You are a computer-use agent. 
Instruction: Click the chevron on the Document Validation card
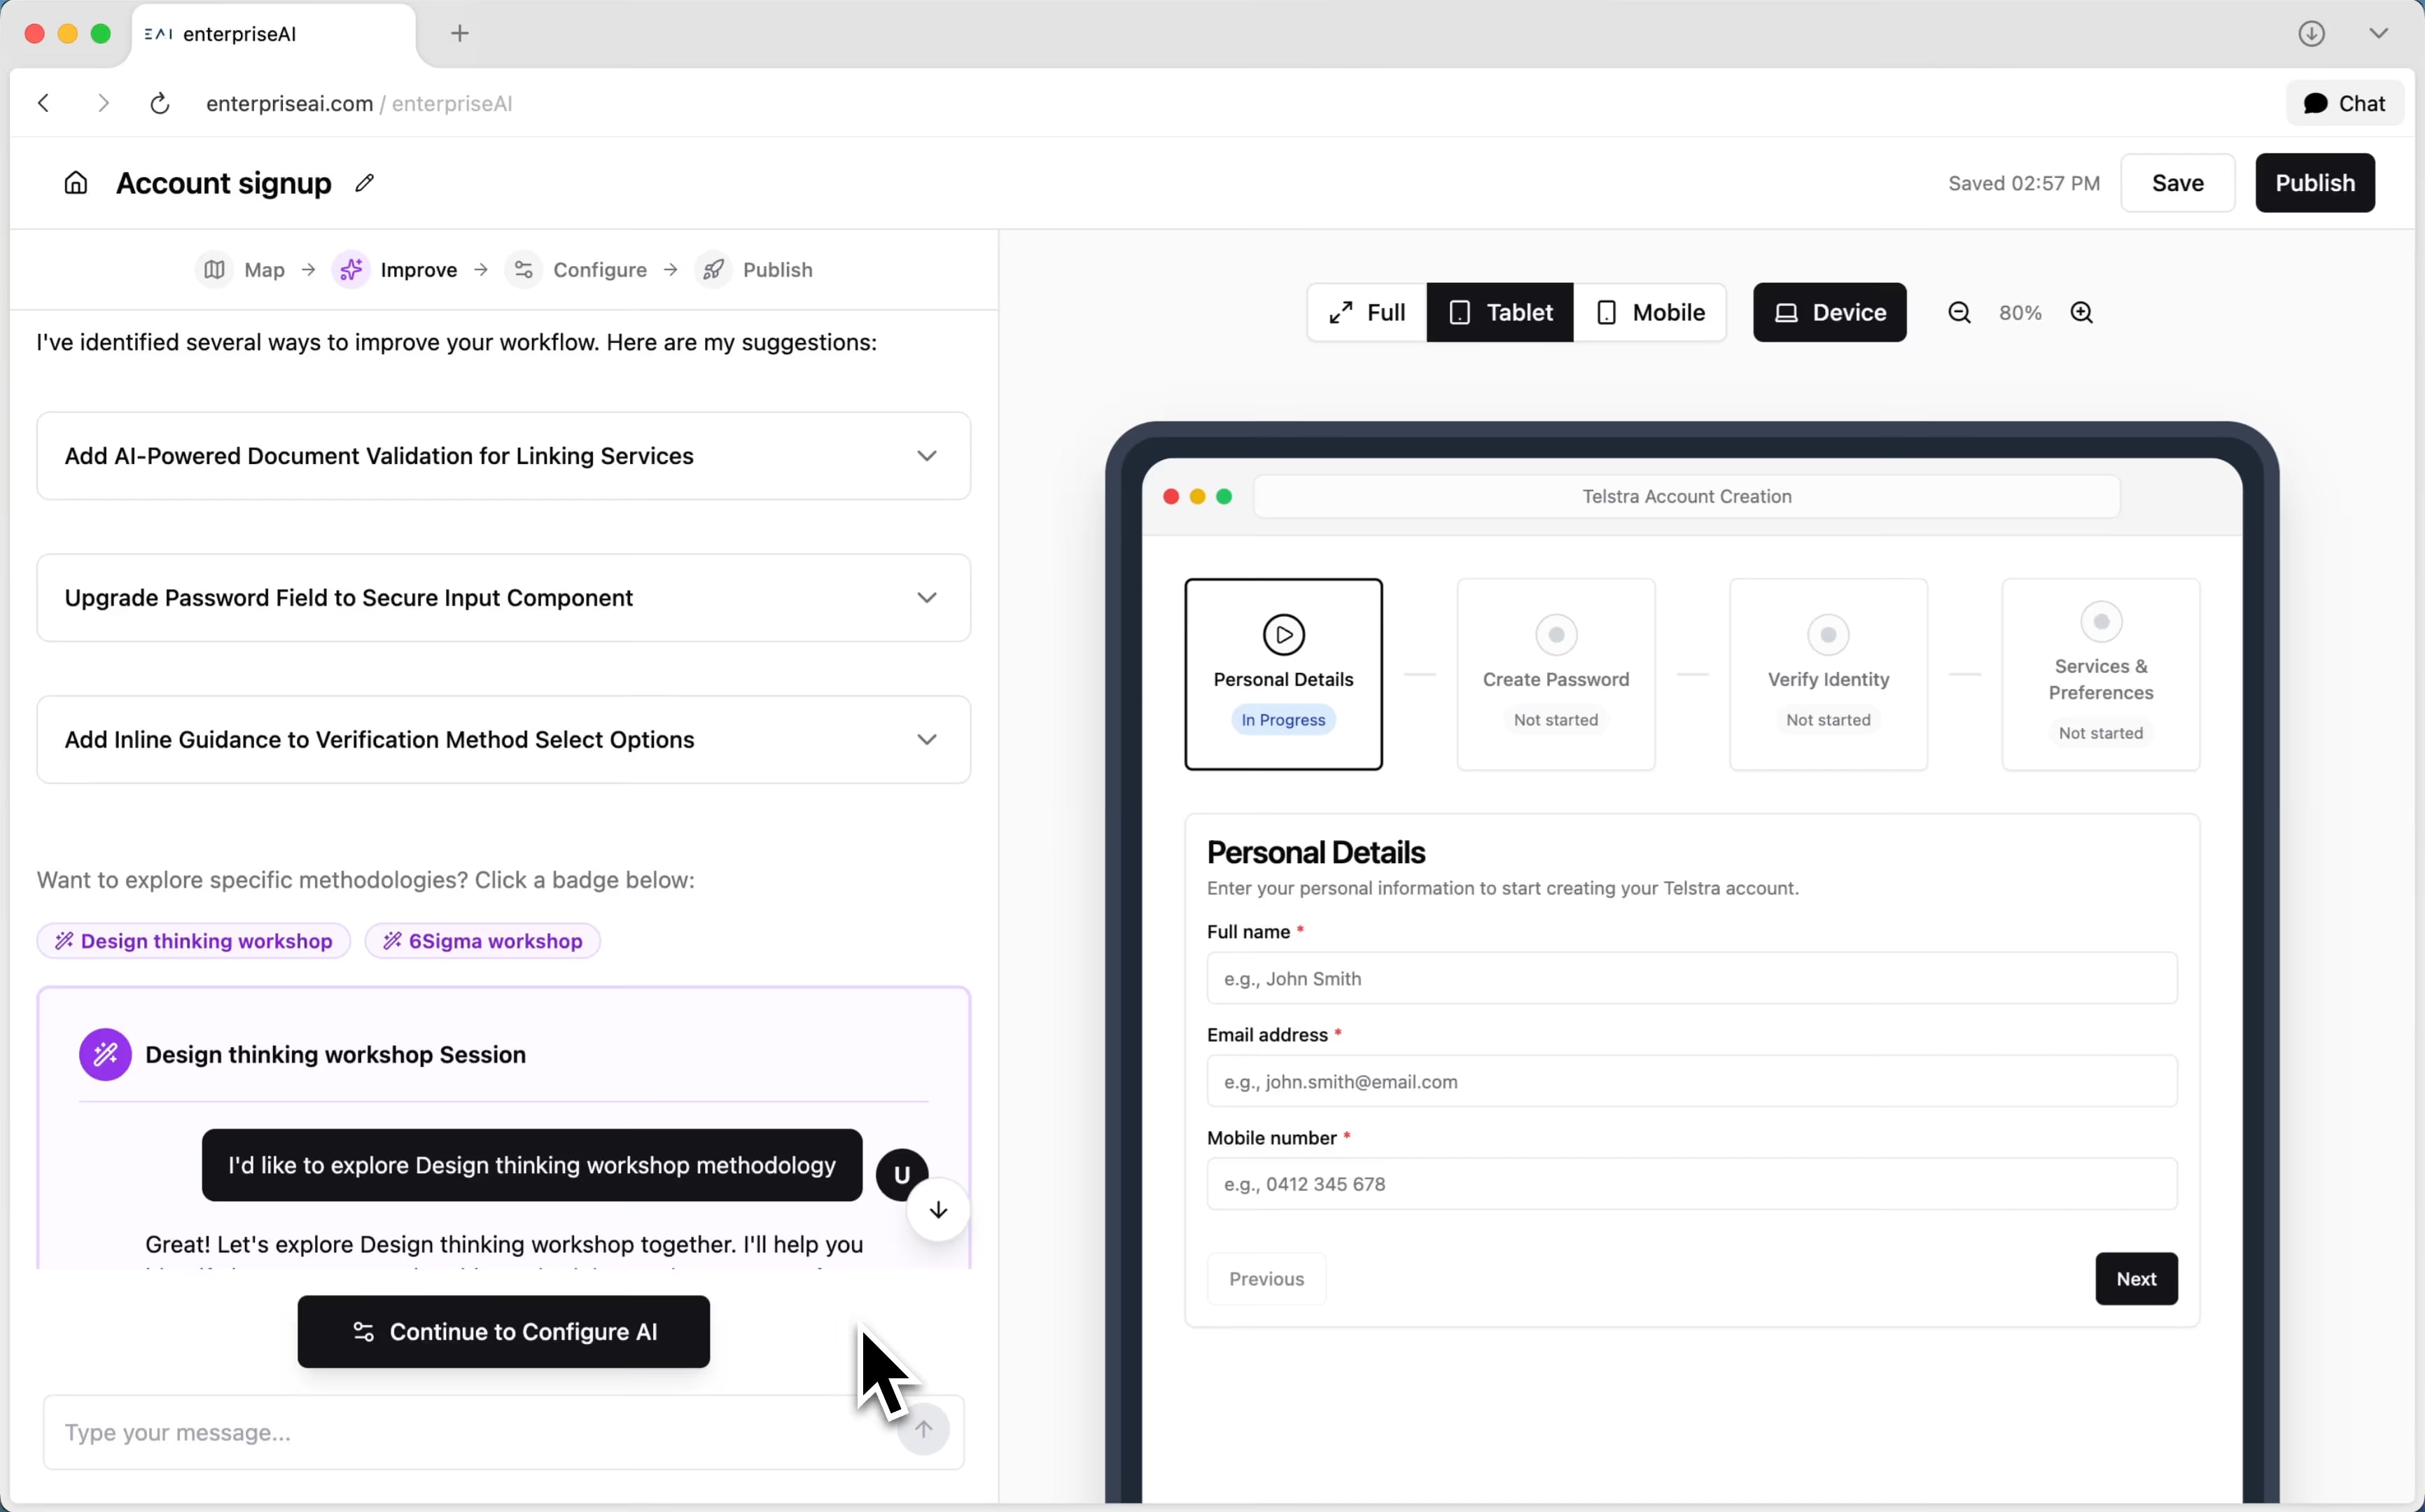coord(927,456)
